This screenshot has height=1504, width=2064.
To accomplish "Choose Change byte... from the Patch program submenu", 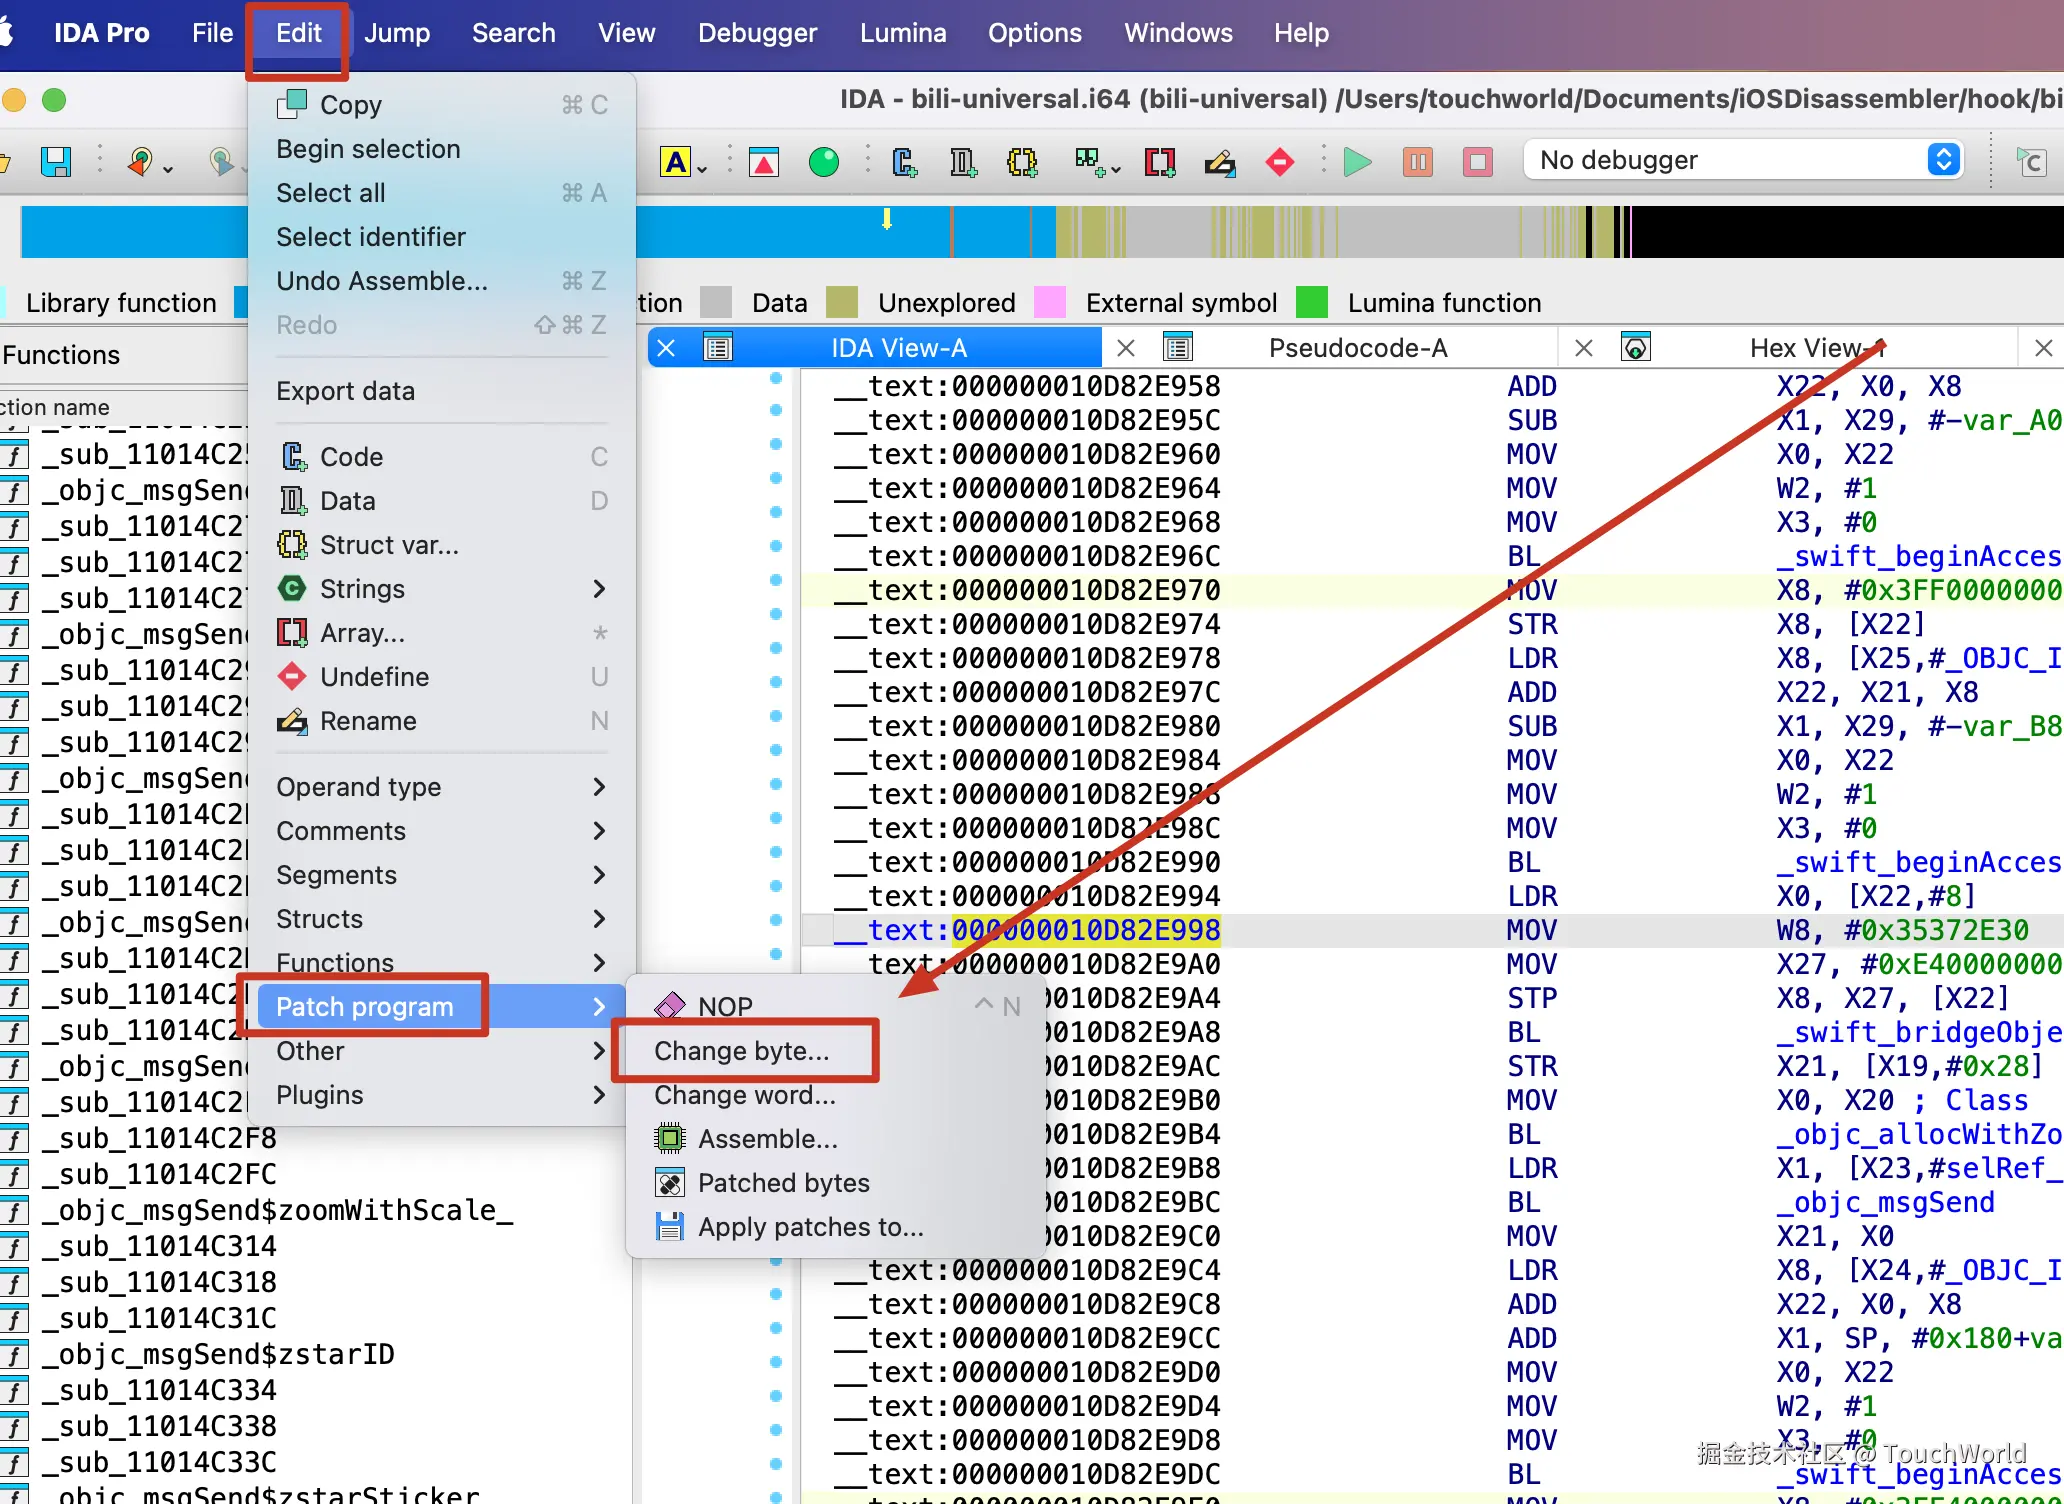I will (x=741, y=1051).
